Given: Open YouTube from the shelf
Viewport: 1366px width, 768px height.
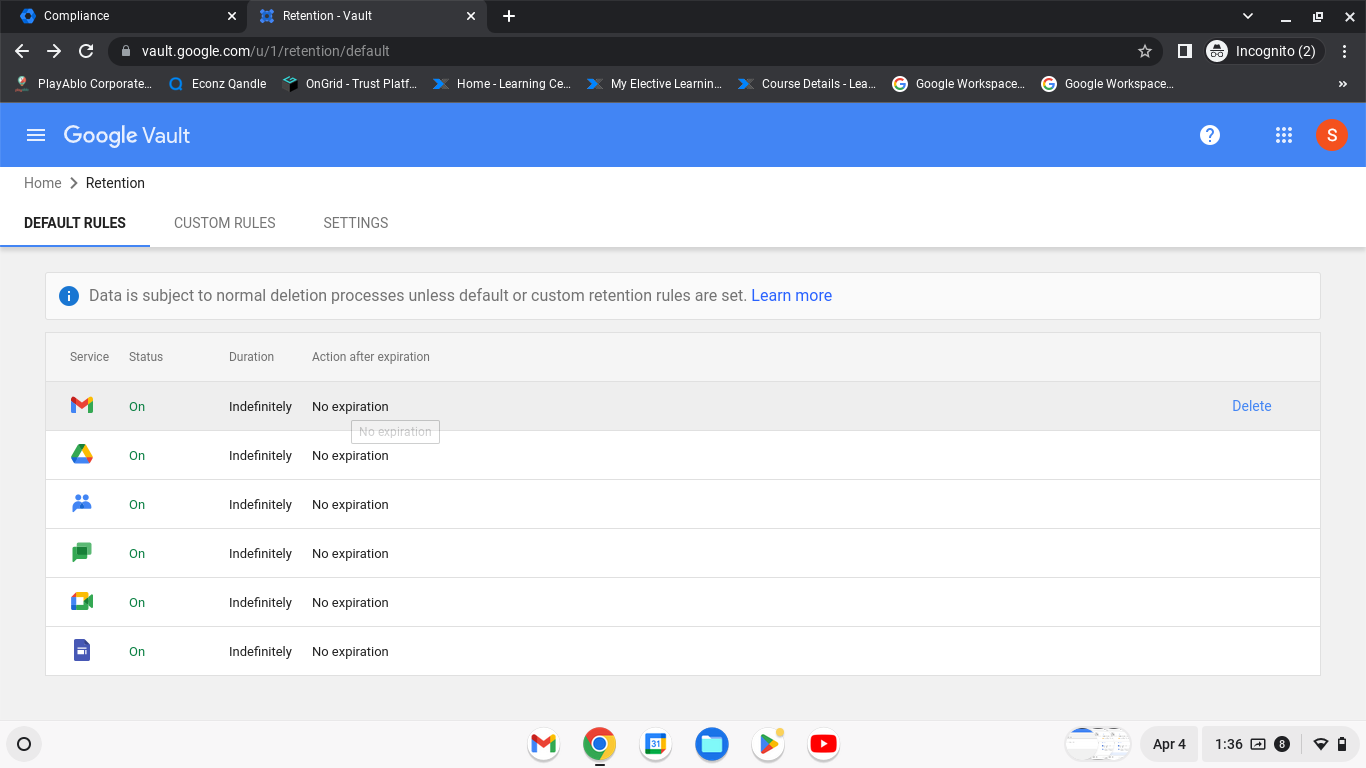Looking at the screenshot, I should (824, 743).
